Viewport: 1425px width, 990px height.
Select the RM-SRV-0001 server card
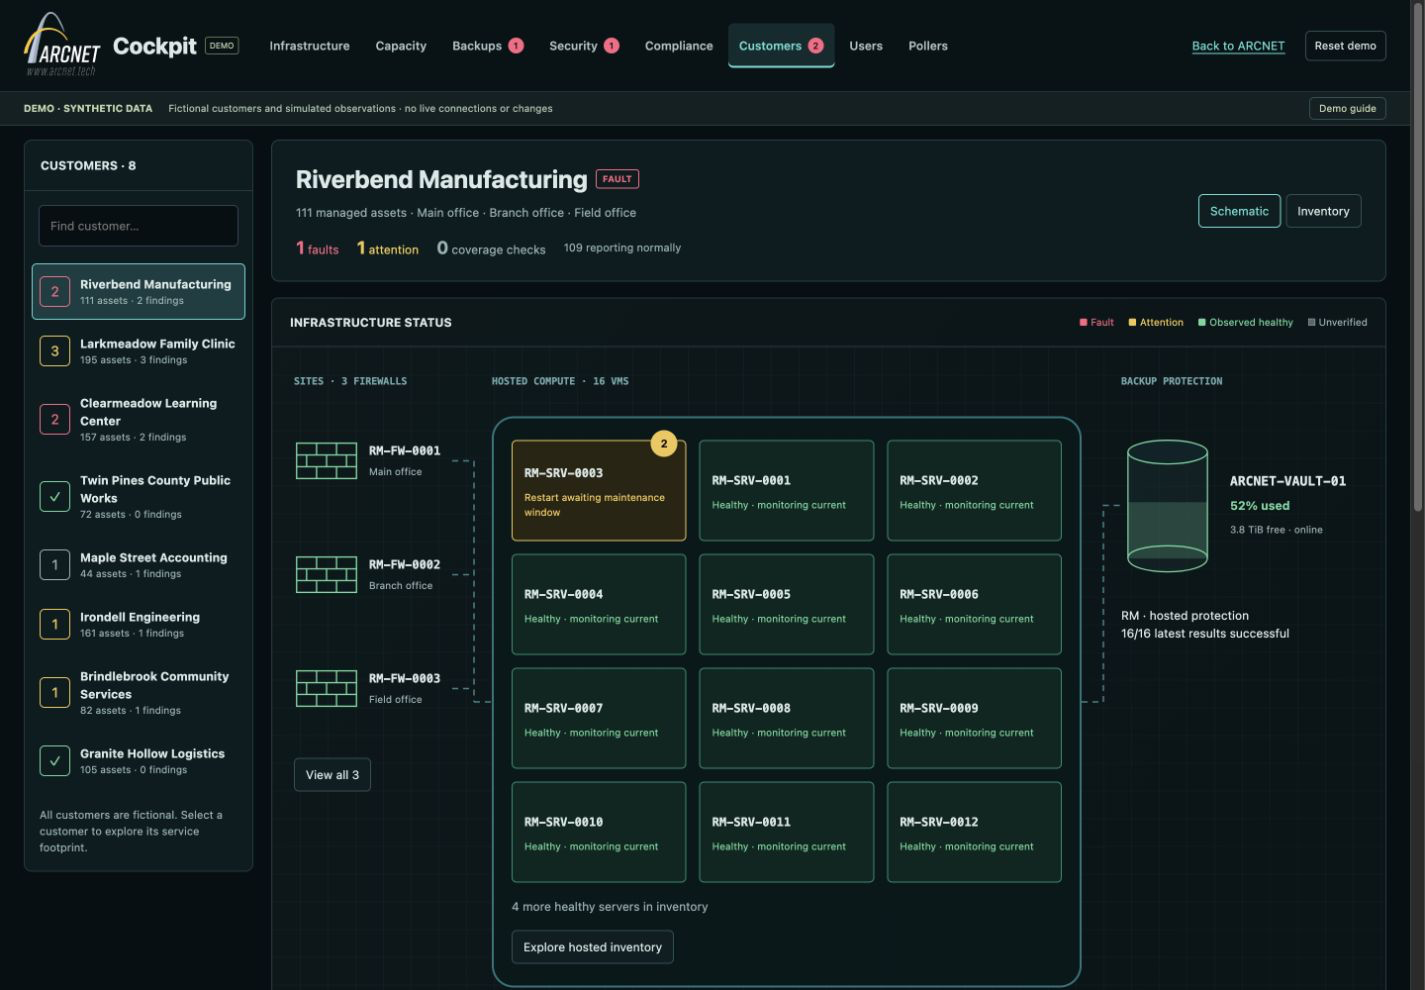point(786,491)
